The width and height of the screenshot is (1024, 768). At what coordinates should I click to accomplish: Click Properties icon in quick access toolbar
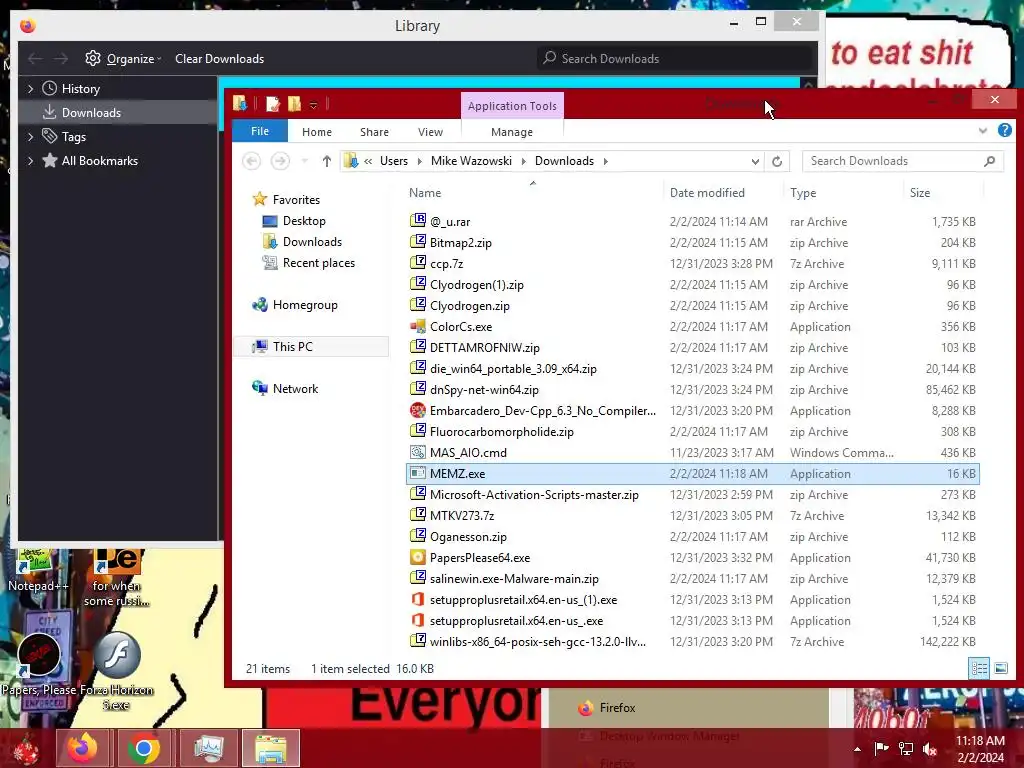click(273, 104)
